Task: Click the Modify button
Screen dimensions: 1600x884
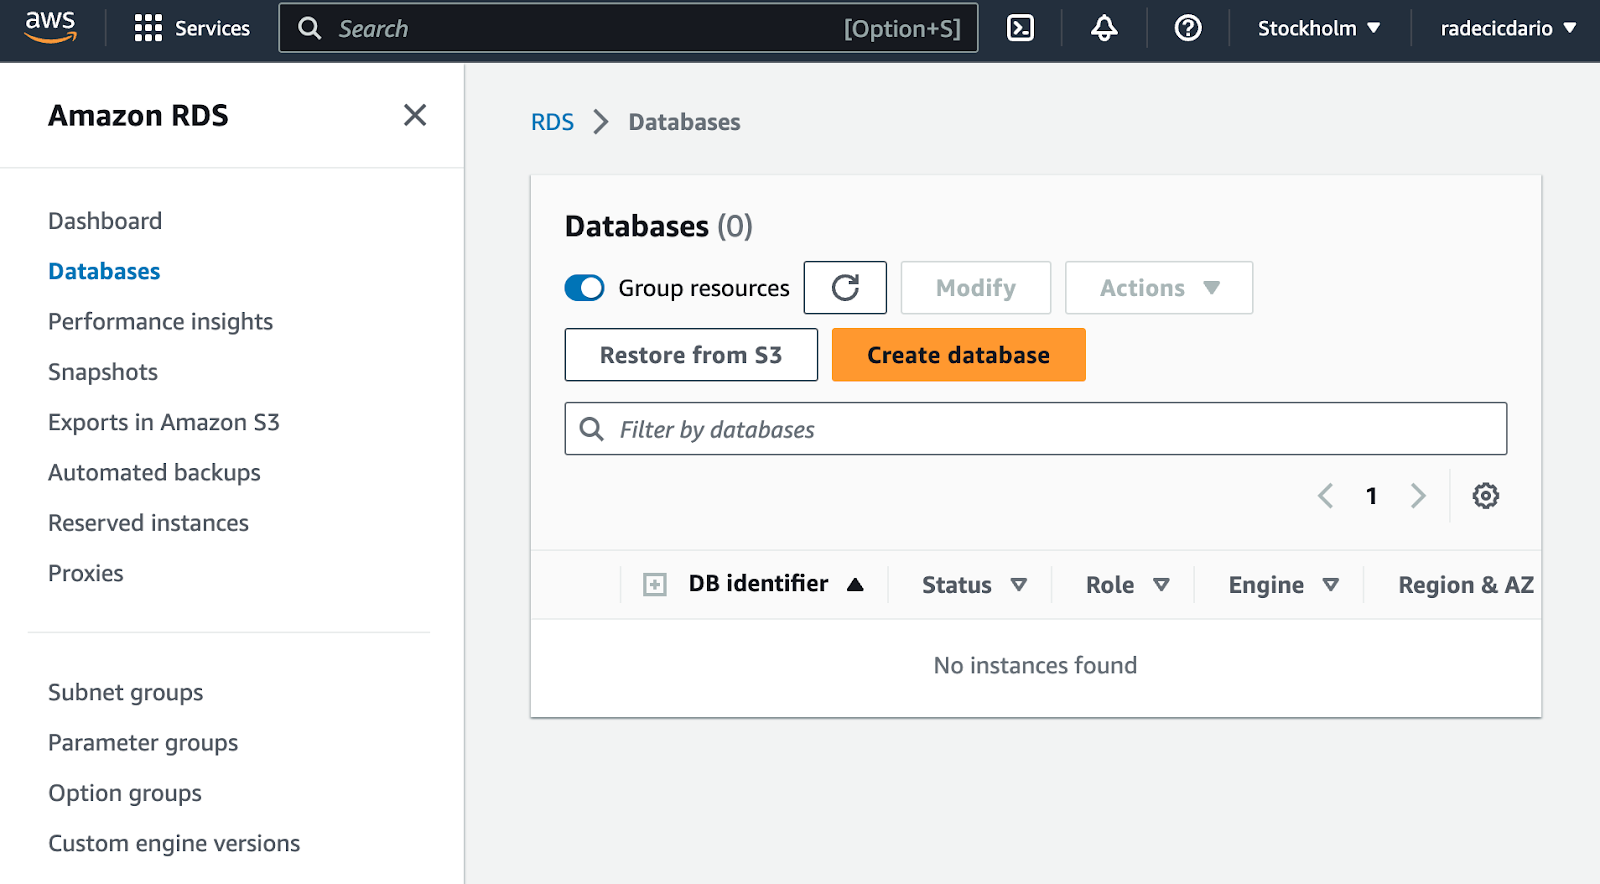Action: tap(976, 288)
